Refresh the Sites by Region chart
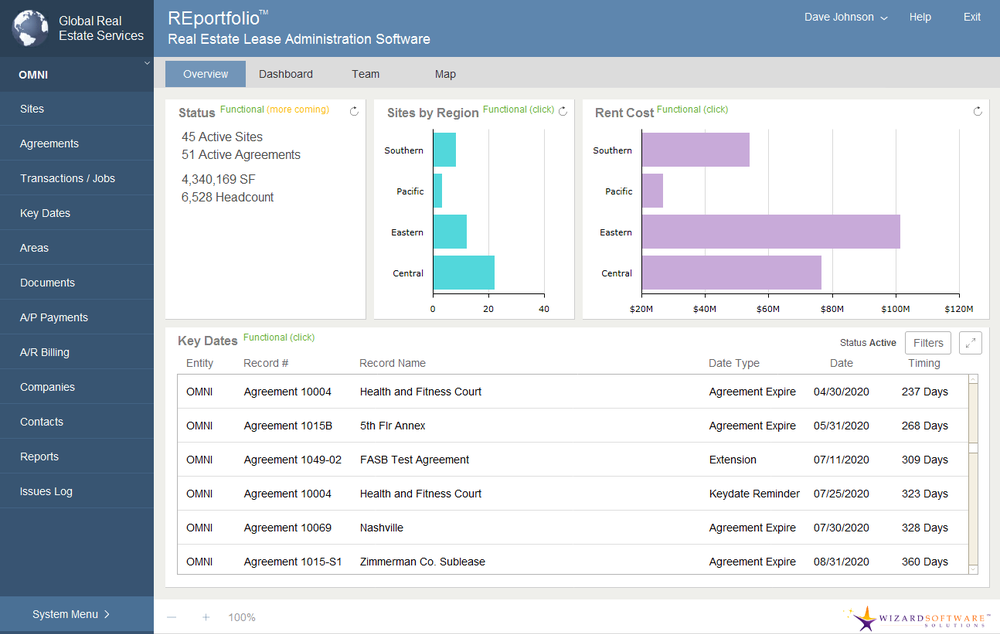The width and height of the screenshot is (1000, 634). coord(562,110)
